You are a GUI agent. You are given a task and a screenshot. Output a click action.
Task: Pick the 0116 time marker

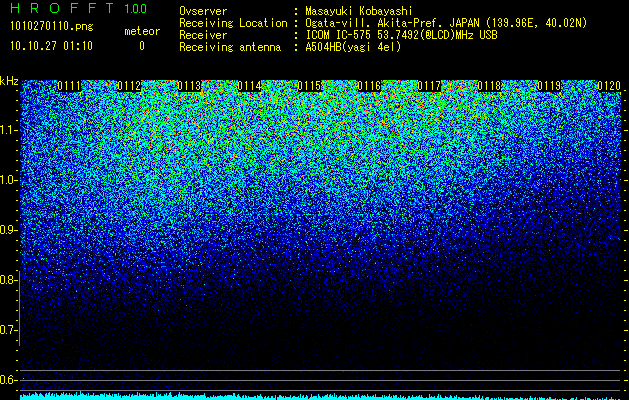pos(369,86)
